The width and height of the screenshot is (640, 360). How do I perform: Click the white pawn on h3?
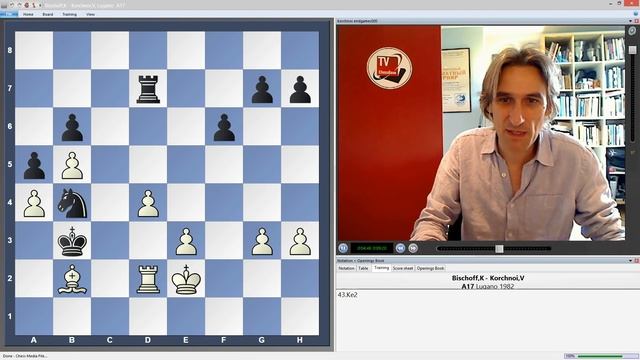300,241
